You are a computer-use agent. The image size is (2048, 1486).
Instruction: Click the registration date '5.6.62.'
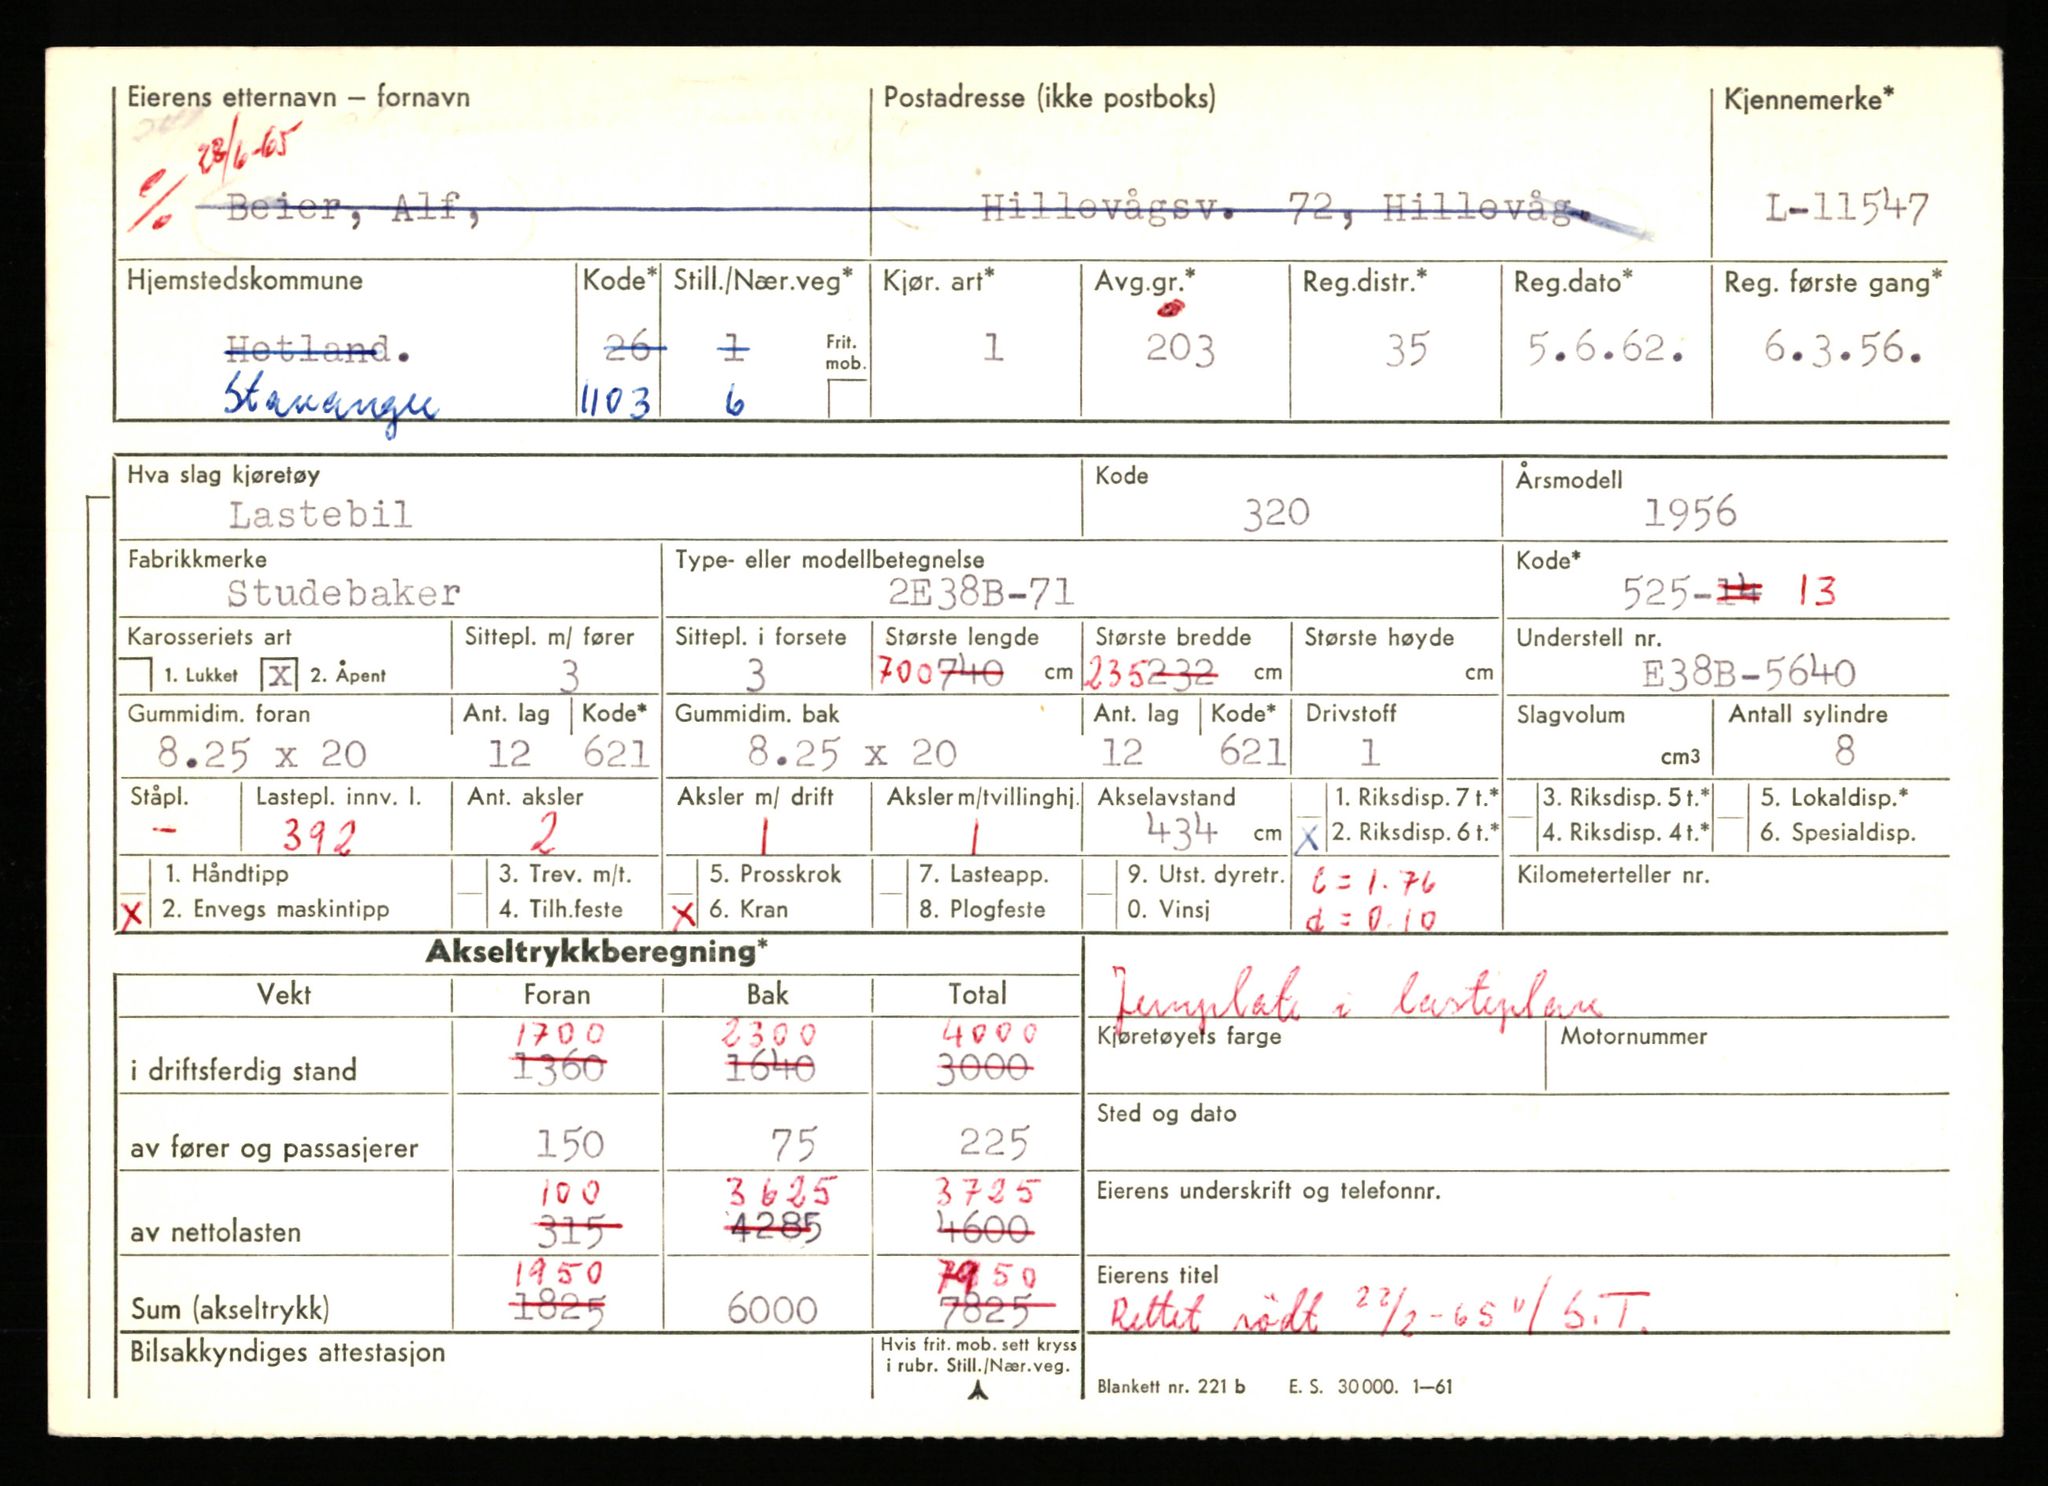point(1606,348)
